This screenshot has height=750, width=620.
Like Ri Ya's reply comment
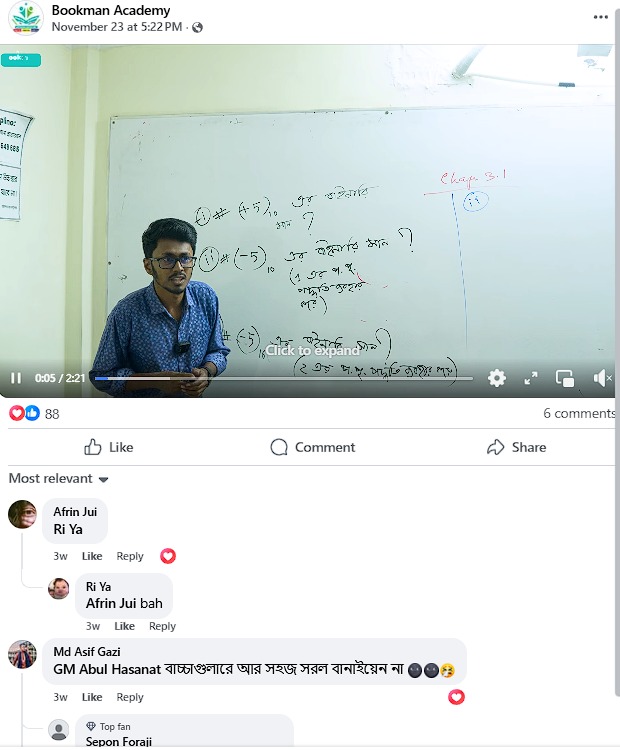click(x=124, y=626)
